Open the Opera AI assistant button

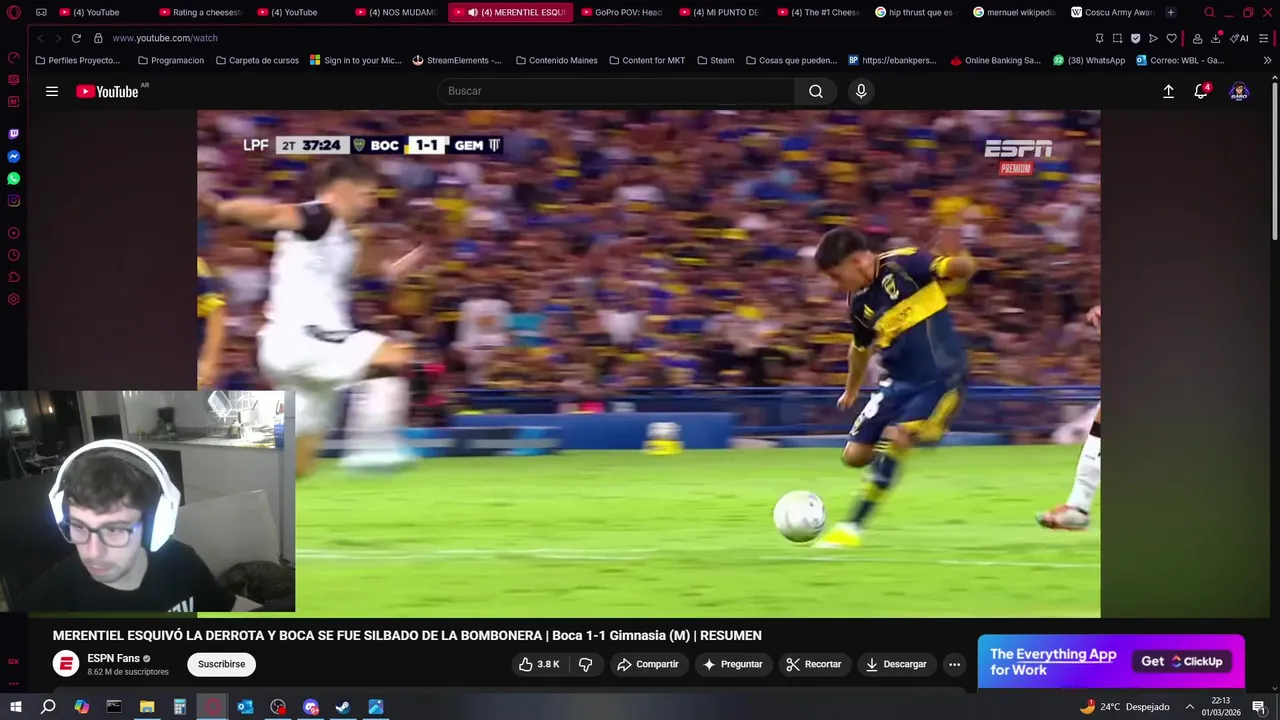[x=1240, y=38]
